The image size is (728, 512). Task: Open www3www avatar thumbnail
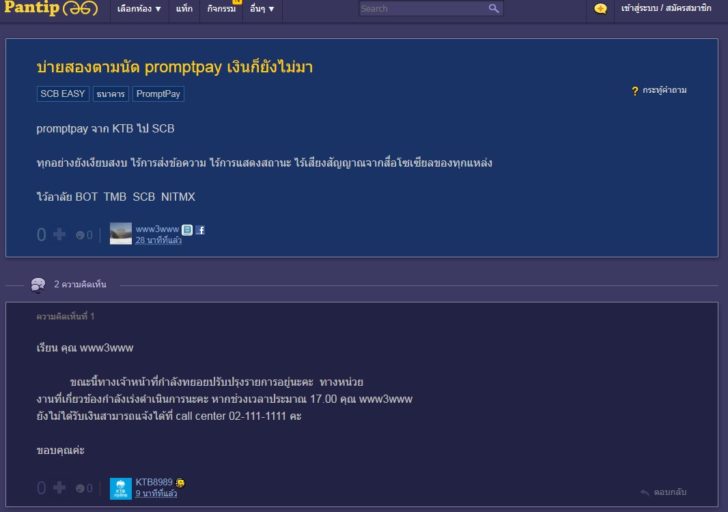[121, 233]
